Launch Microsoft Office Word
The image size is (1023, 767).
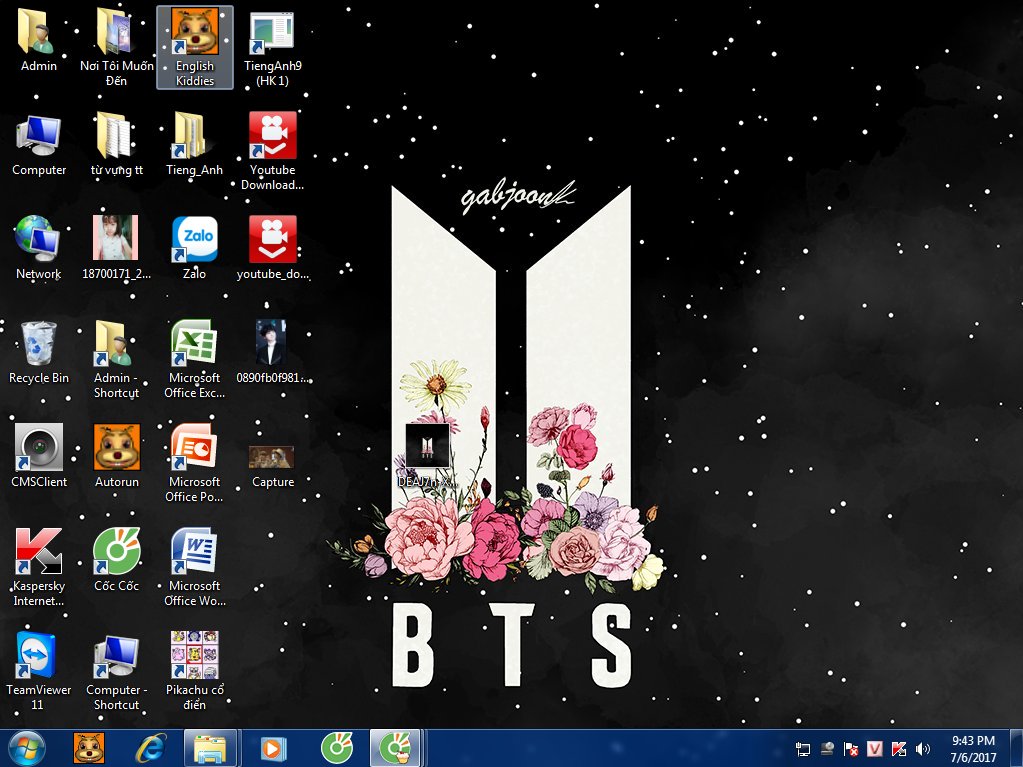coord(194,567)
